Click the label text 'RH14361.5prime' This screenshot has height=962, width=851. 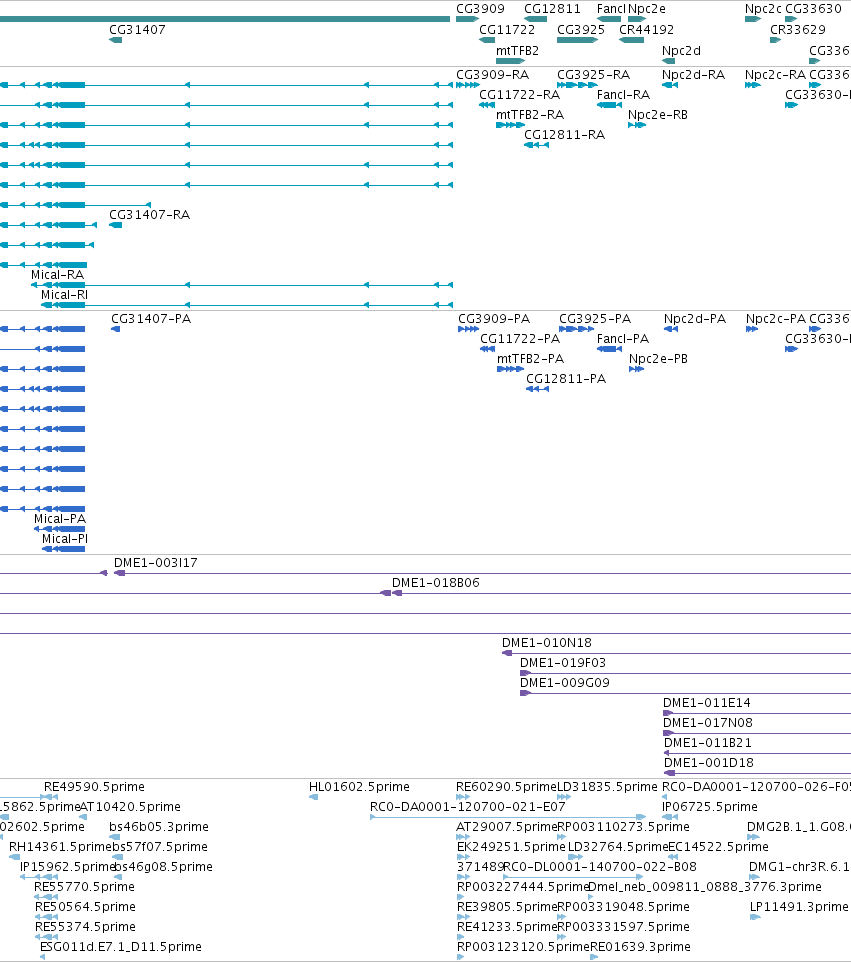[x=60, y=847]
